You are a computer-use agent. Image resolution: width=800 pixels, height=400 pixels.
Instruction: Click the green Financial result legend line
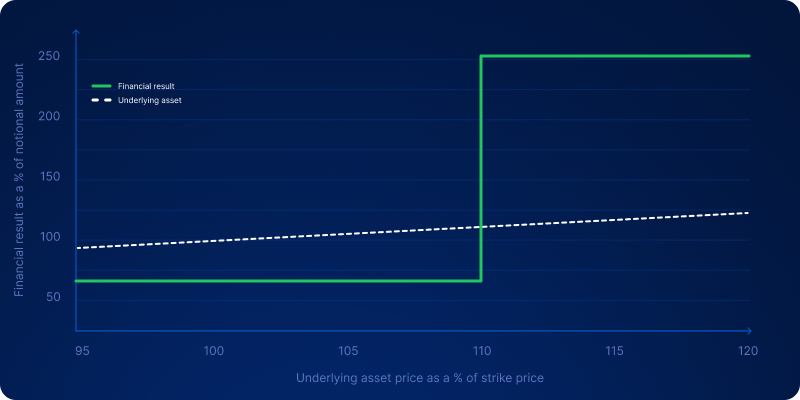tap(102, 86)
